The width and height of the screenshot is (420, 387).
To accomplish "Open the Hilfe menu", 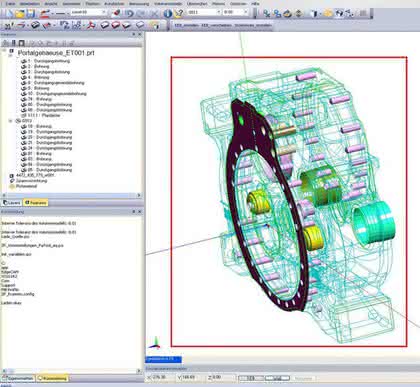I will point(255,4).
